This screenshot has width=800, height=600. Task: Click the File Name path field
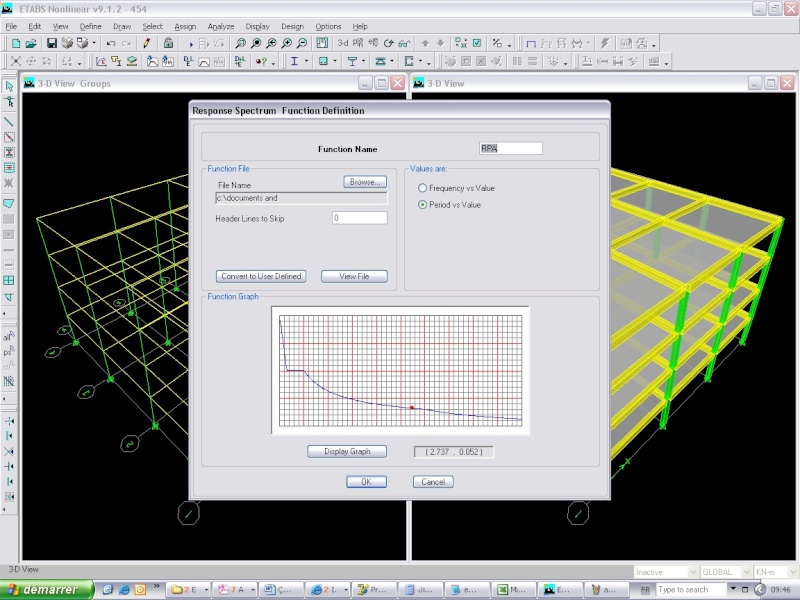point(301,198)
